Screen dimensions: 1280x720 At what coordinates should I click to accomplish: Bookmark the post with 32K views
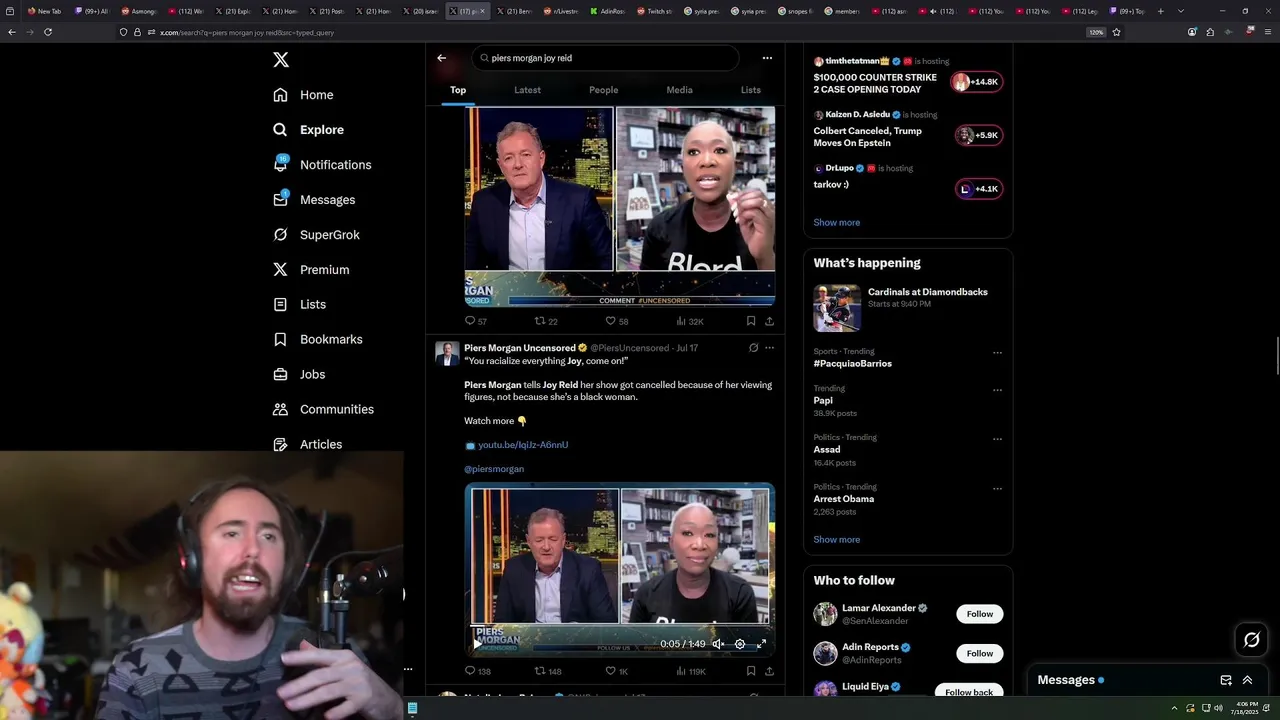(751, 321)
